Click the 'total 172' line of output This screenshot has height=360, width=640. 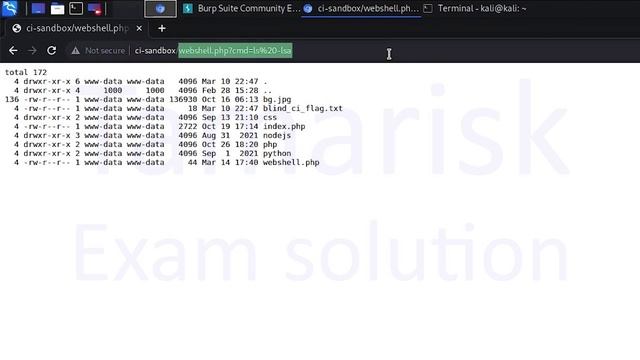[x=26, y=72]
